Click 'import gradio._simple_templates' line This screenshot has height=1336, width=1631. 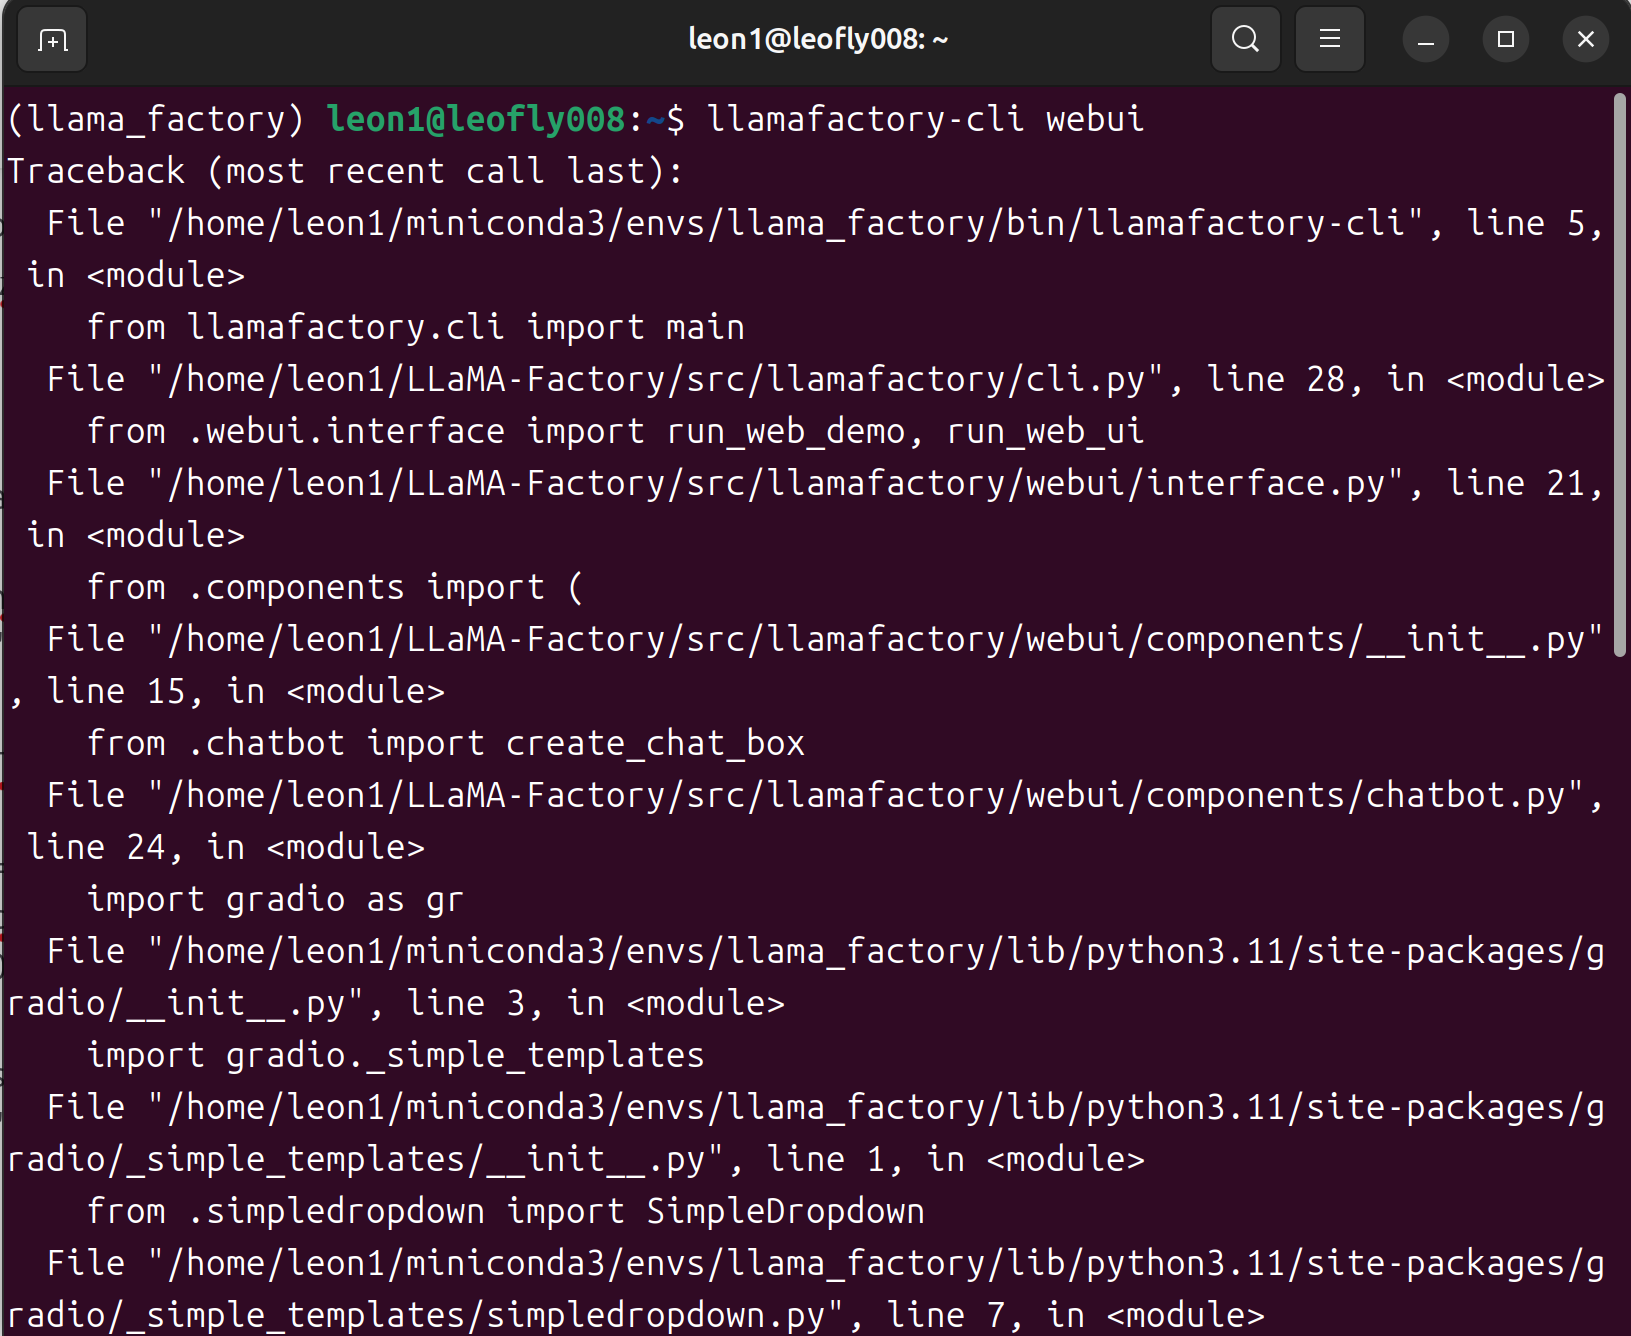tap(395, 1056)
